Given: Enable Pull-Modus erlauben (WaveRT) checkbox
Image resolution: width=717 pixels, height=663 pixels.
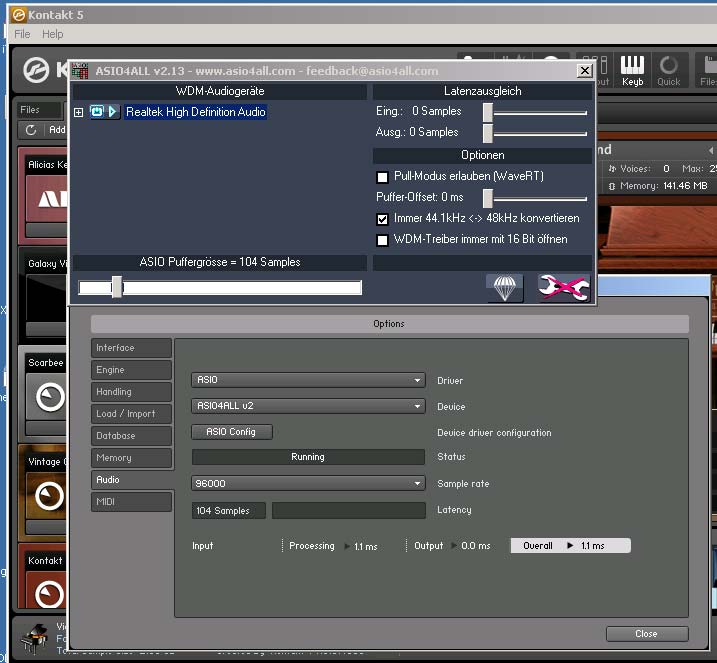Looking at the screenshot, I should 382,177.
